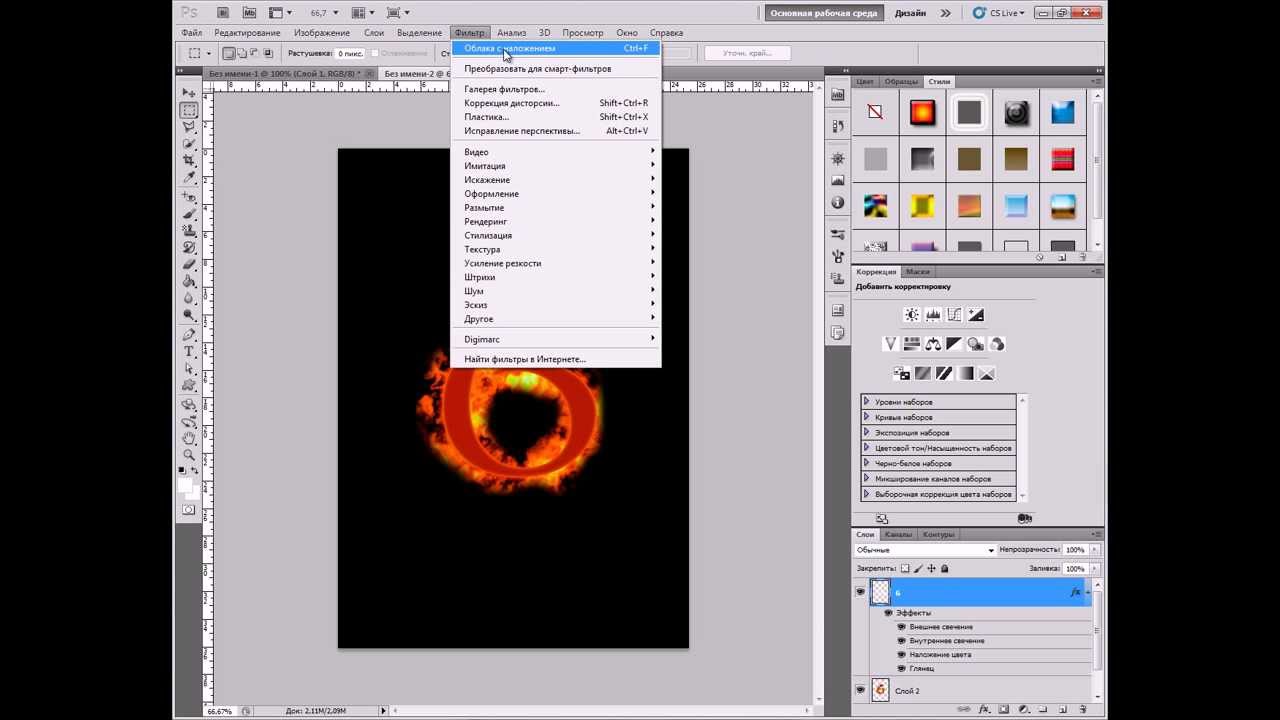Open CS Live button

(999, 13)
